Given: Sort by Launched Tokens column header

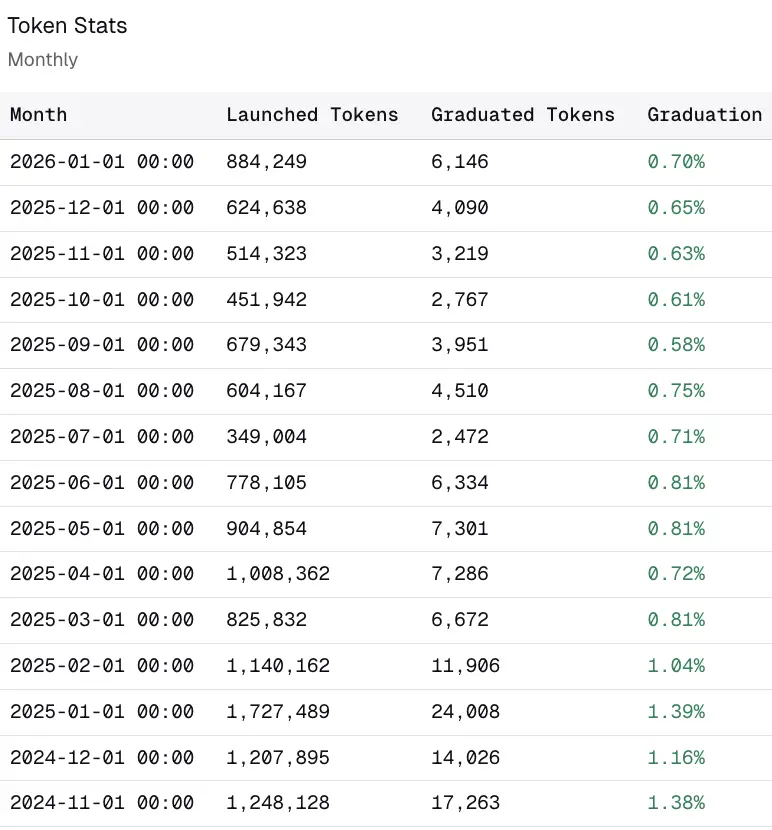Looking at the screenshot, I should click(312, 115).
